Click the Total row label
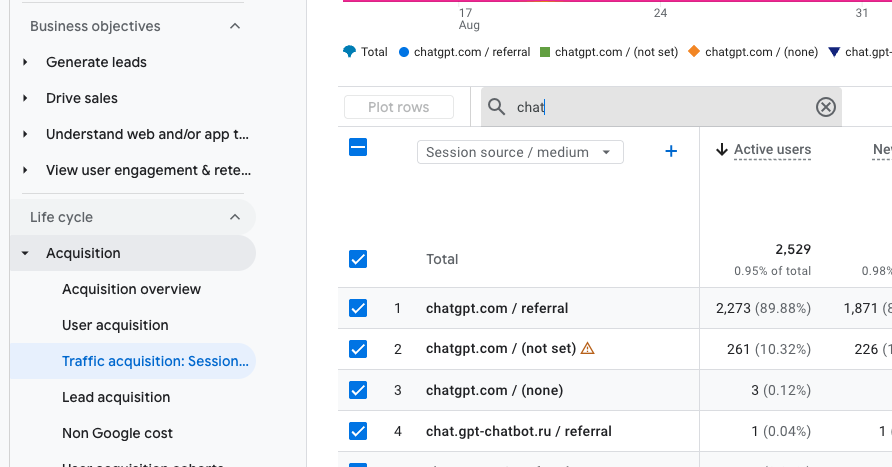892x467 pixels. (442, 259)
